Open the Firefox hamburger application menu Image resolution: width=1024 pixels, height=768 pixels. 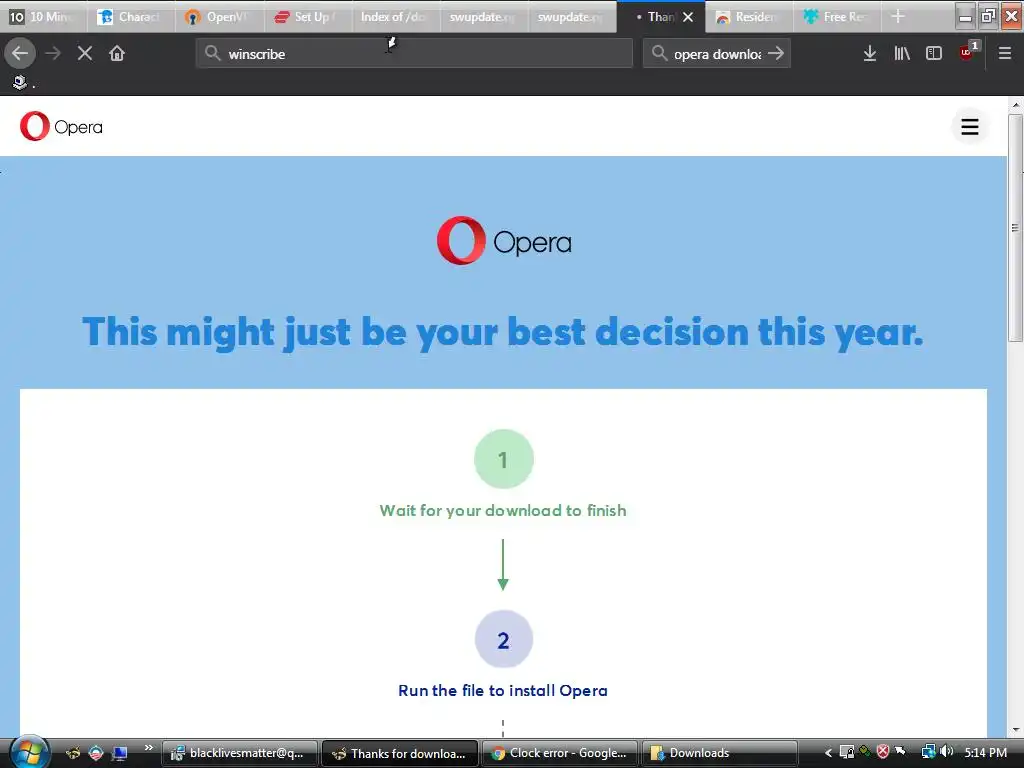pyautogui.click(x=1005, y=53)
